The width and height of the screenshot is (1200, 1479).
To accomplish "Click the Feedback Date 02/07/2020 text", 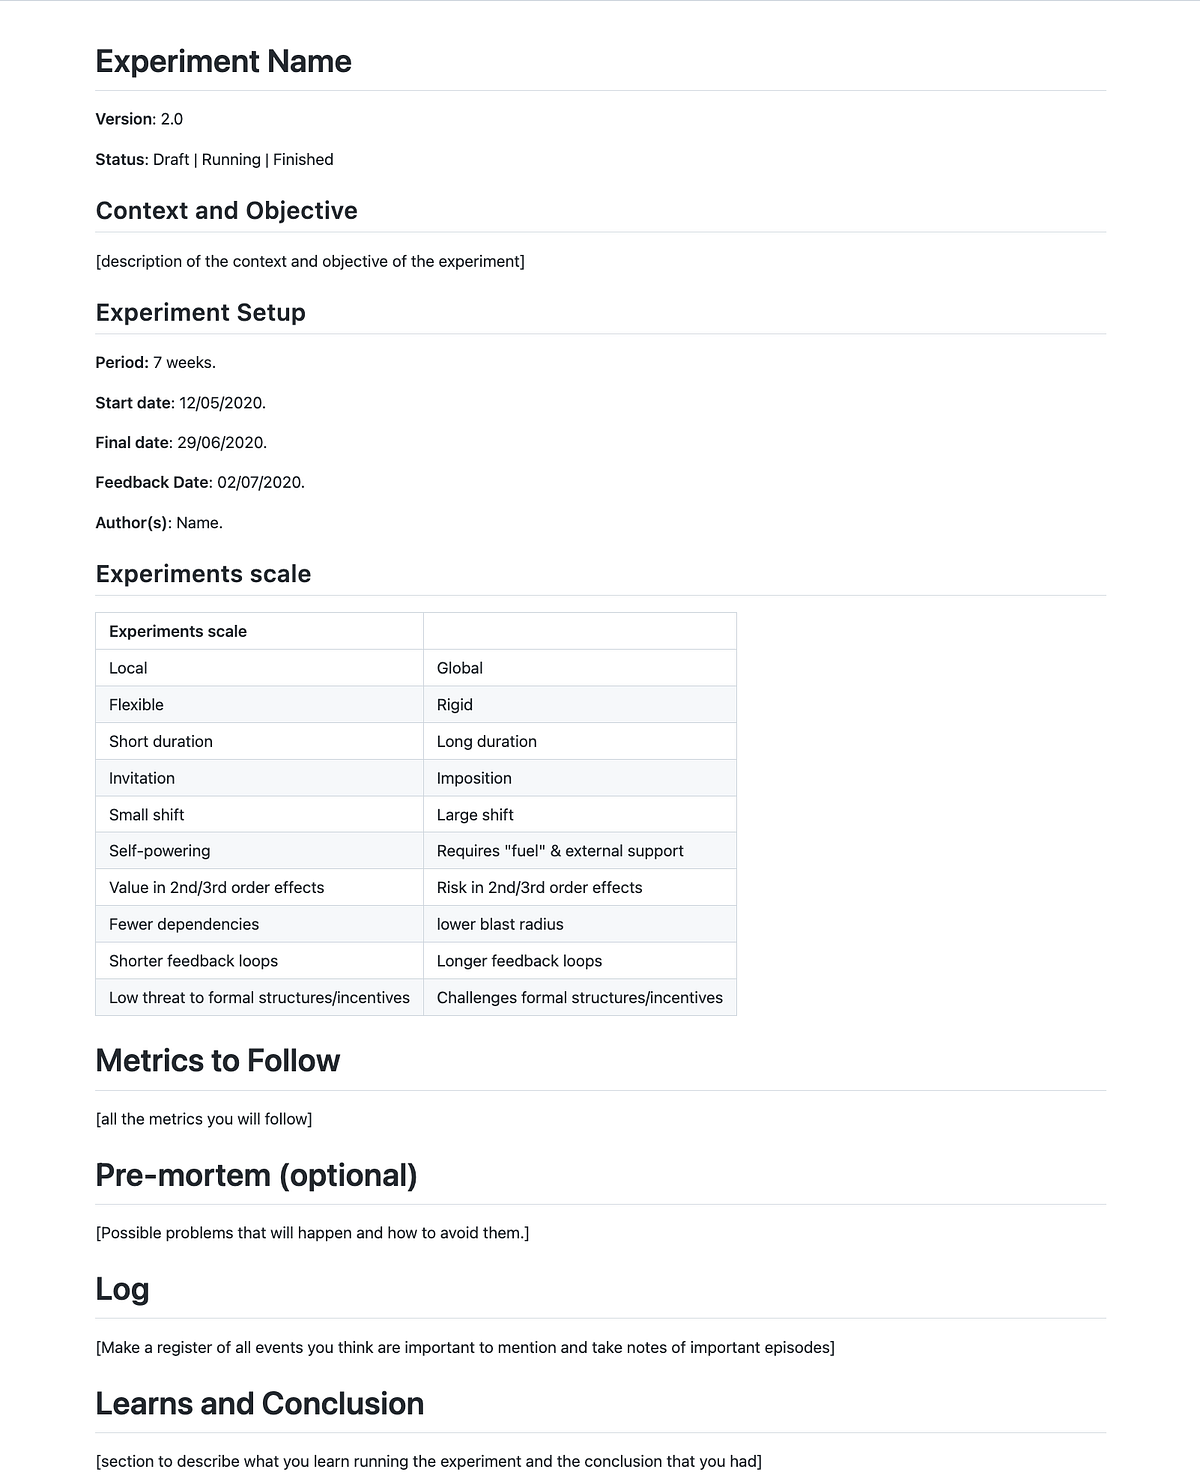I will coord(200,482).
